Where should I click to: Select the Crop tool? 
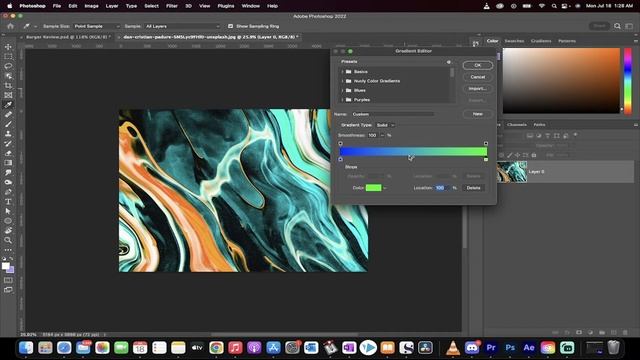(x=8, y=86)
